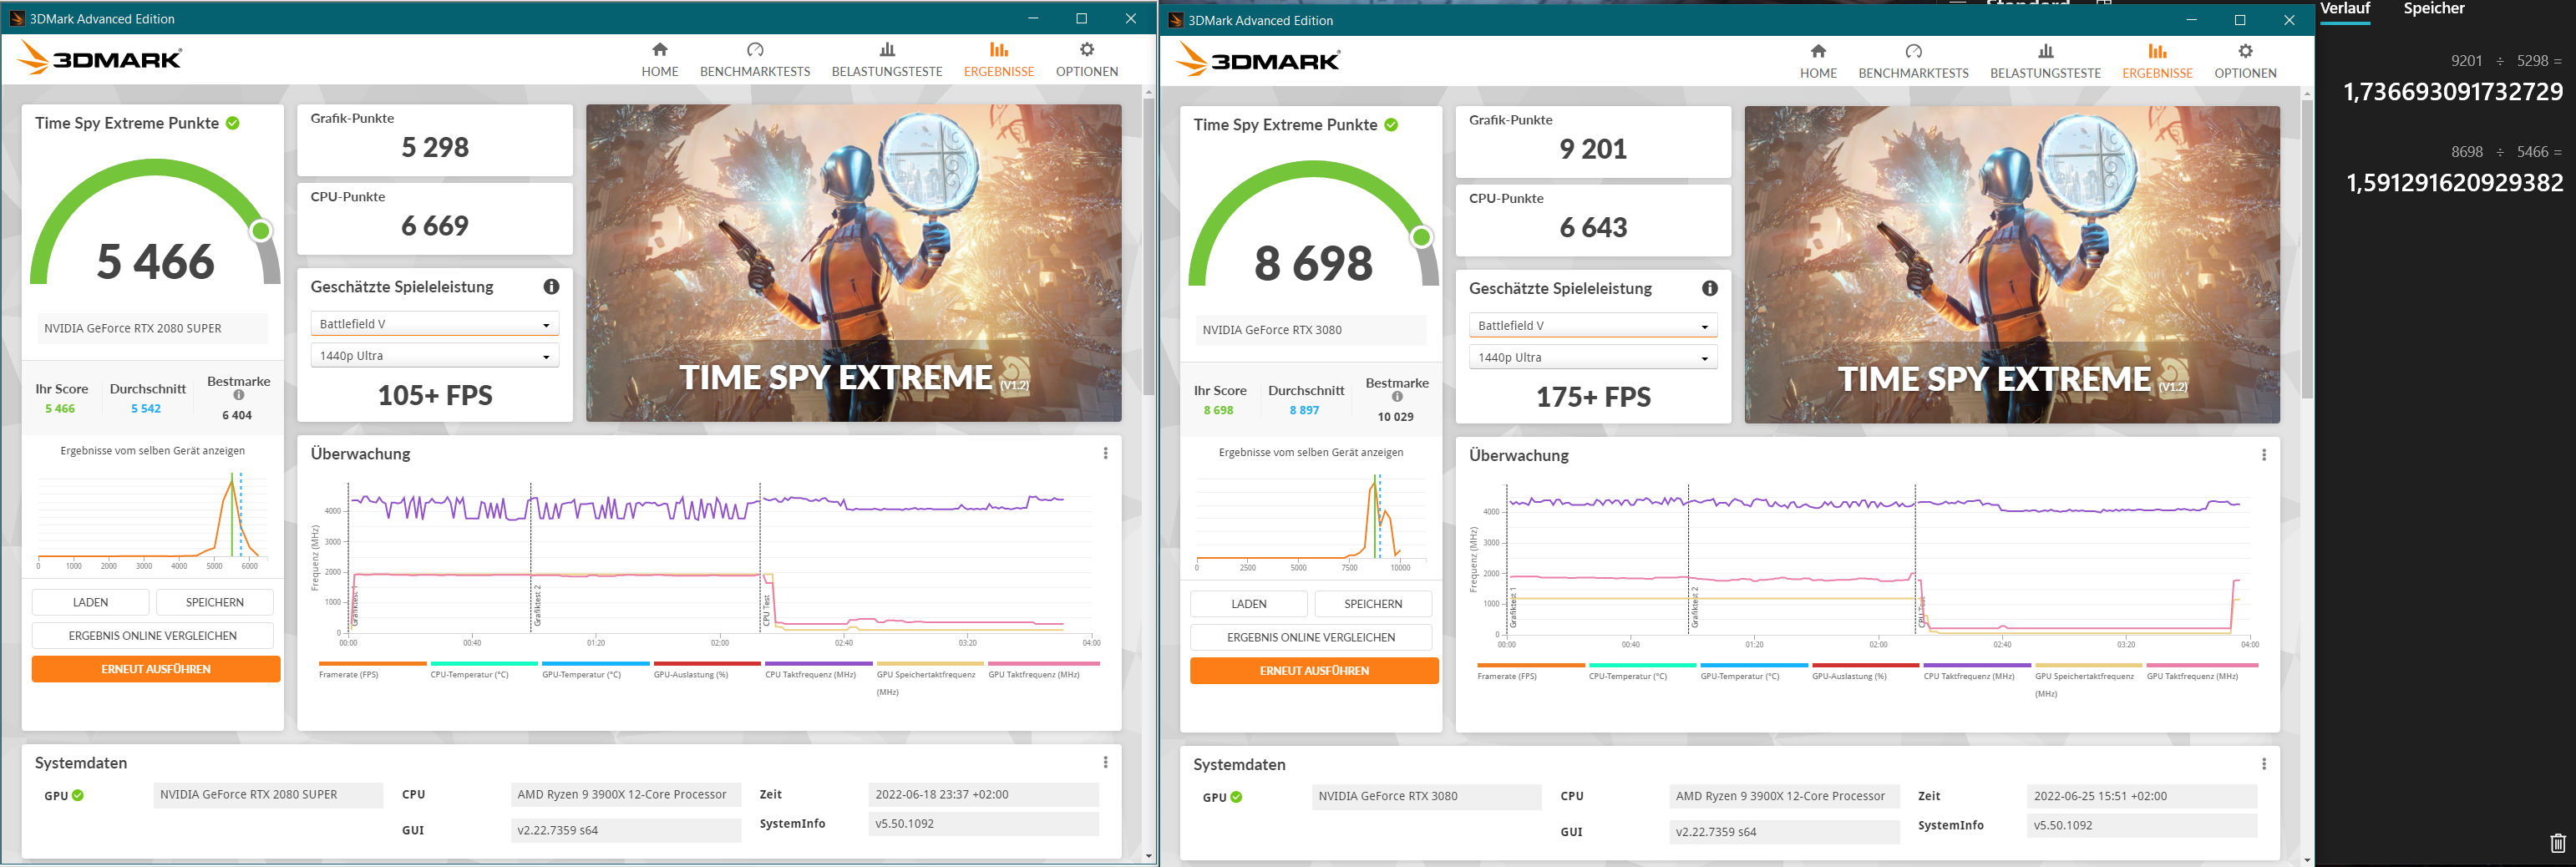Click ERGEBNIS ONLINE VERGLEICHEN in left window
This screenshot has width=2576, height=867.
152,636
